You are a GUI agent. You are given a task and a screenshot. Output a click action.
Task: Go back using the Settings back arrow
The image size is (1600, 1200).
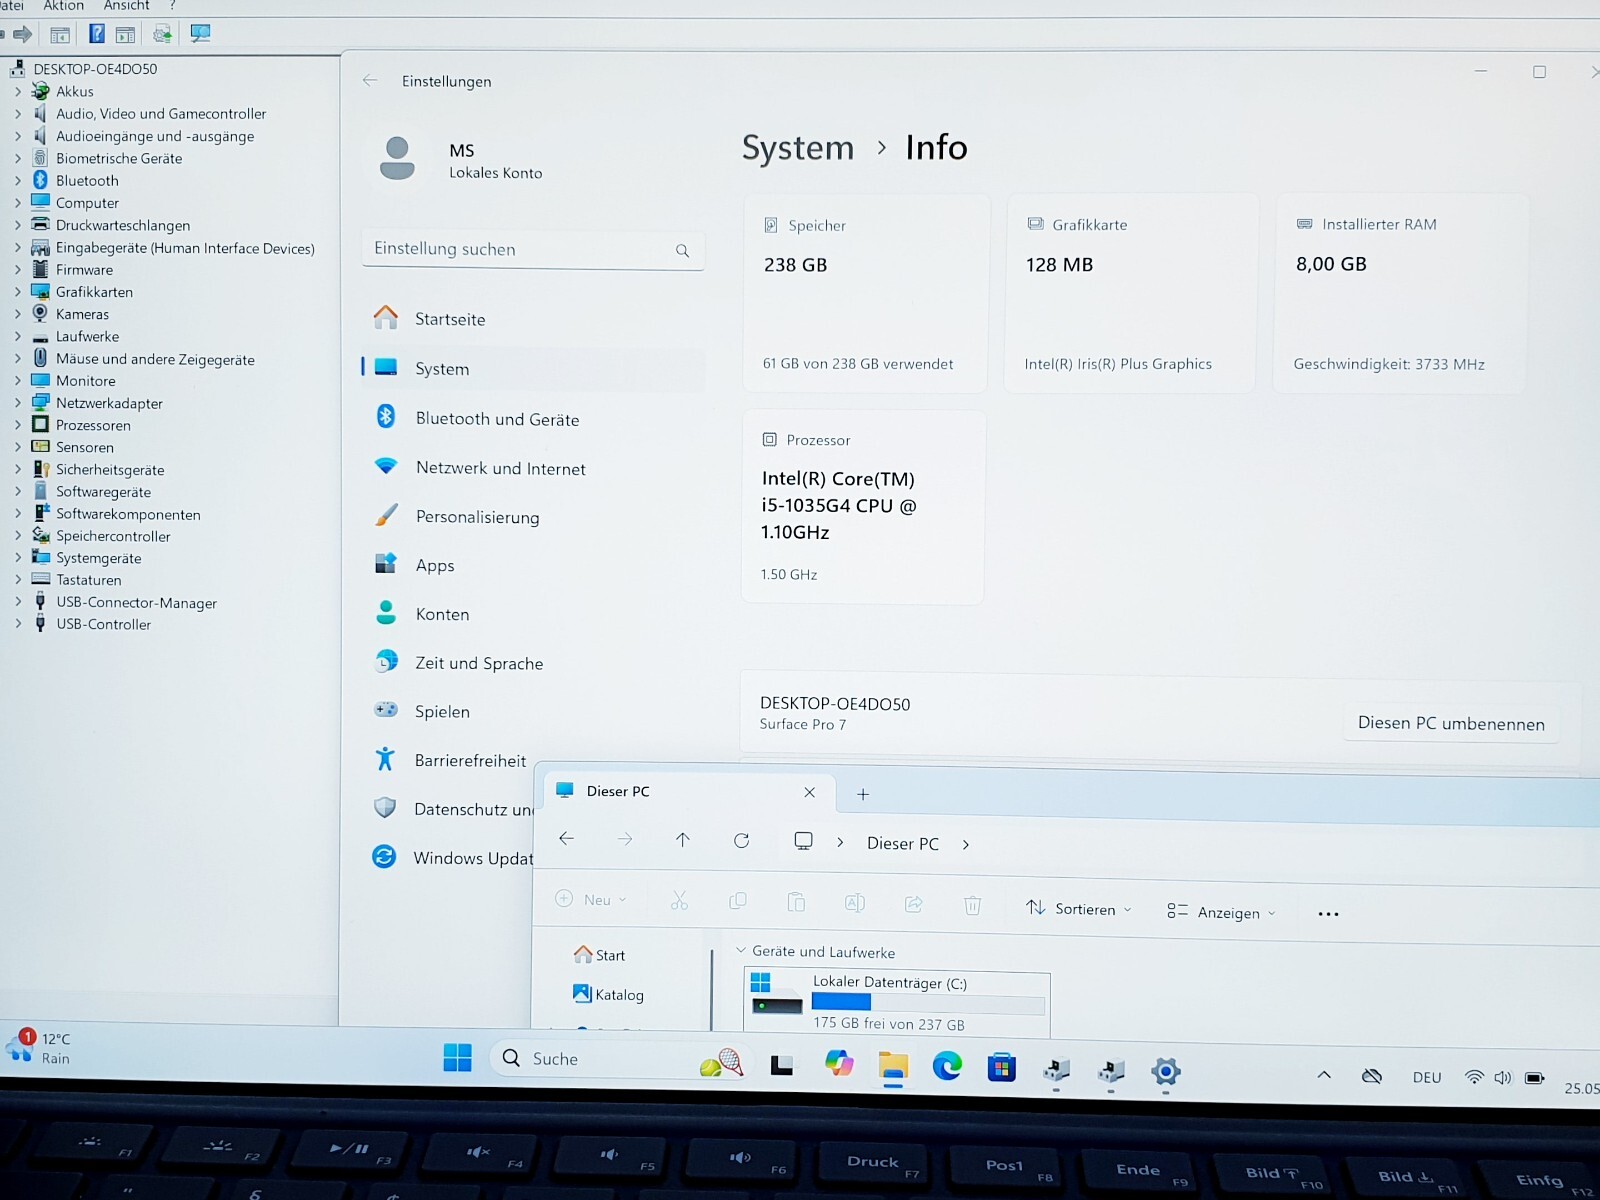370,81
